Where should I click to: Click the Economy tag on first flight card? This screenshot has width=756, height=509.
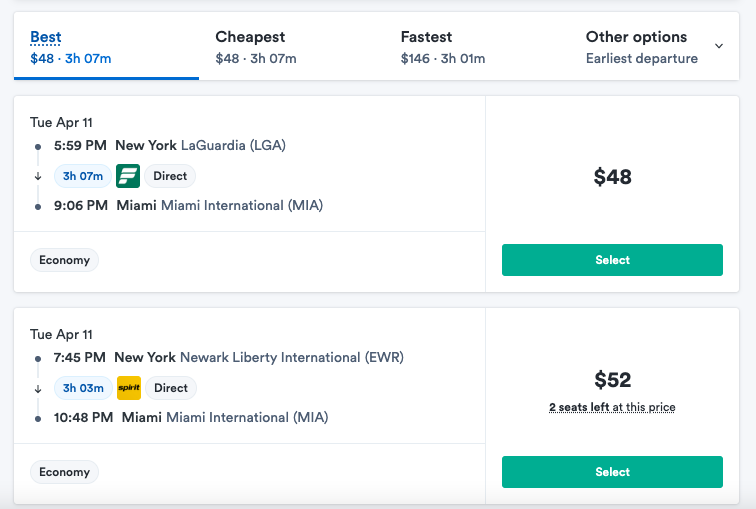tap(65, 260)
